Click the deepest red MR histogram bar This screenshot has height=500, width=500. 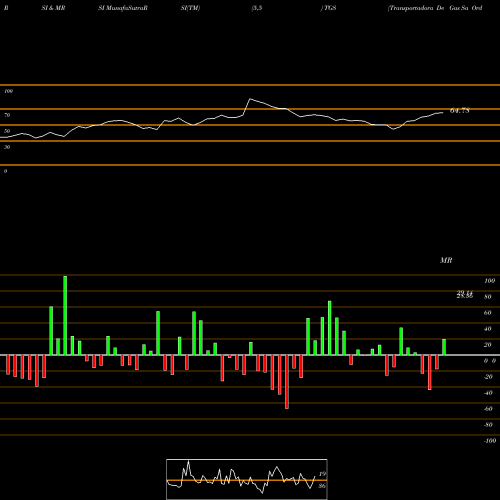pyautogui.click(x=287, y=382)
